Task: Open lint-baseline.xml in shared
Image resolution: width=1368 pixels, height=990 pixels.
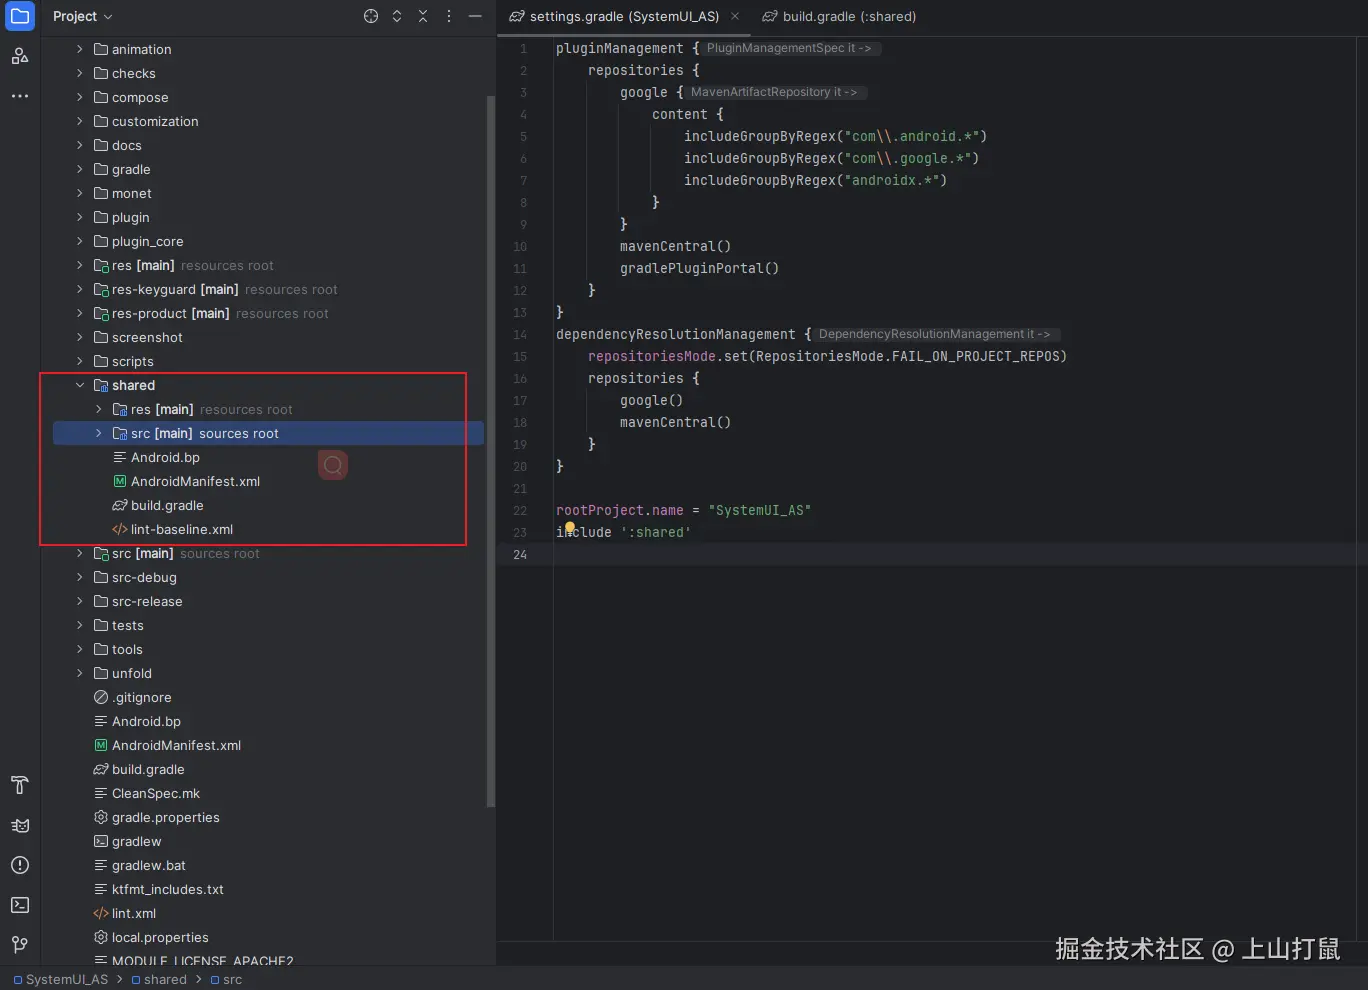Action: click(x=182, y=529)
